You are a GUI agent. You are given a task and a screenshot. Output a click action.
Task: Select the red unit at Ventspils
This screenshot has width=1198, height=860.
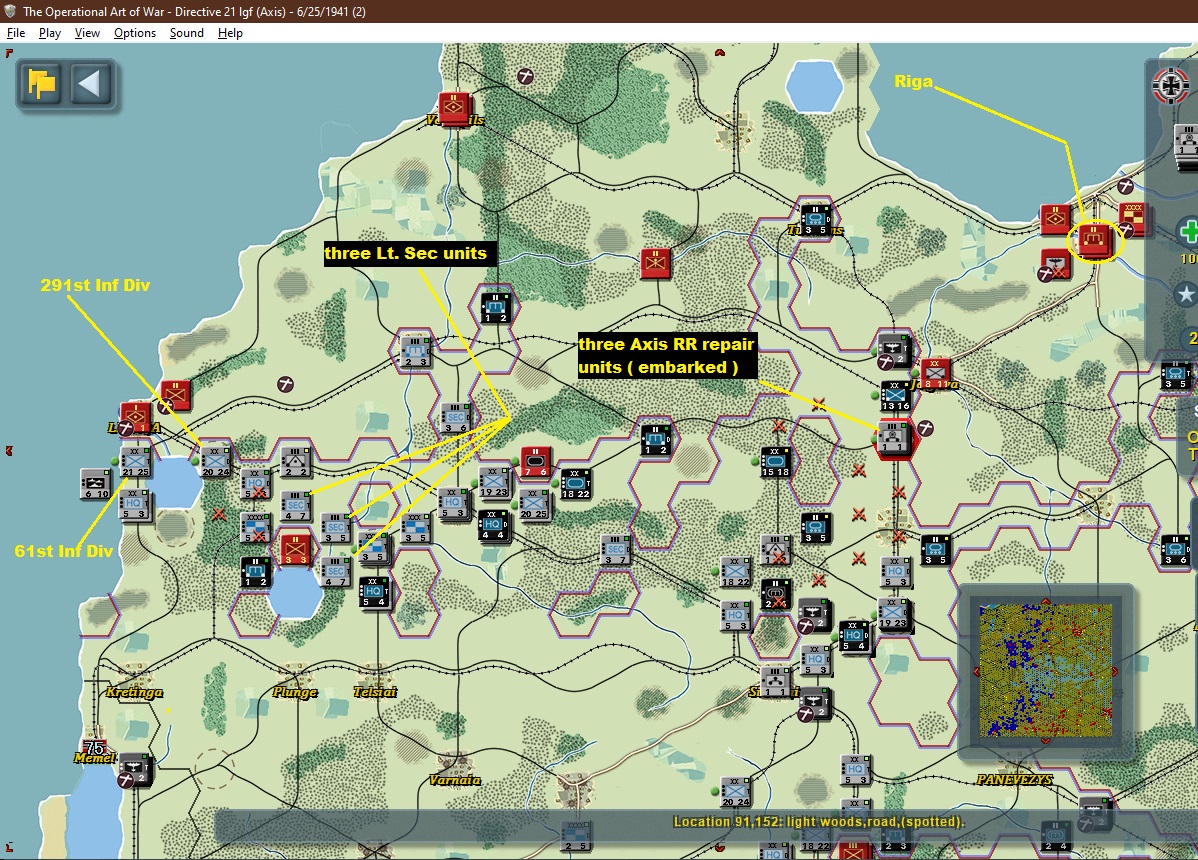[x=454, y=108]
